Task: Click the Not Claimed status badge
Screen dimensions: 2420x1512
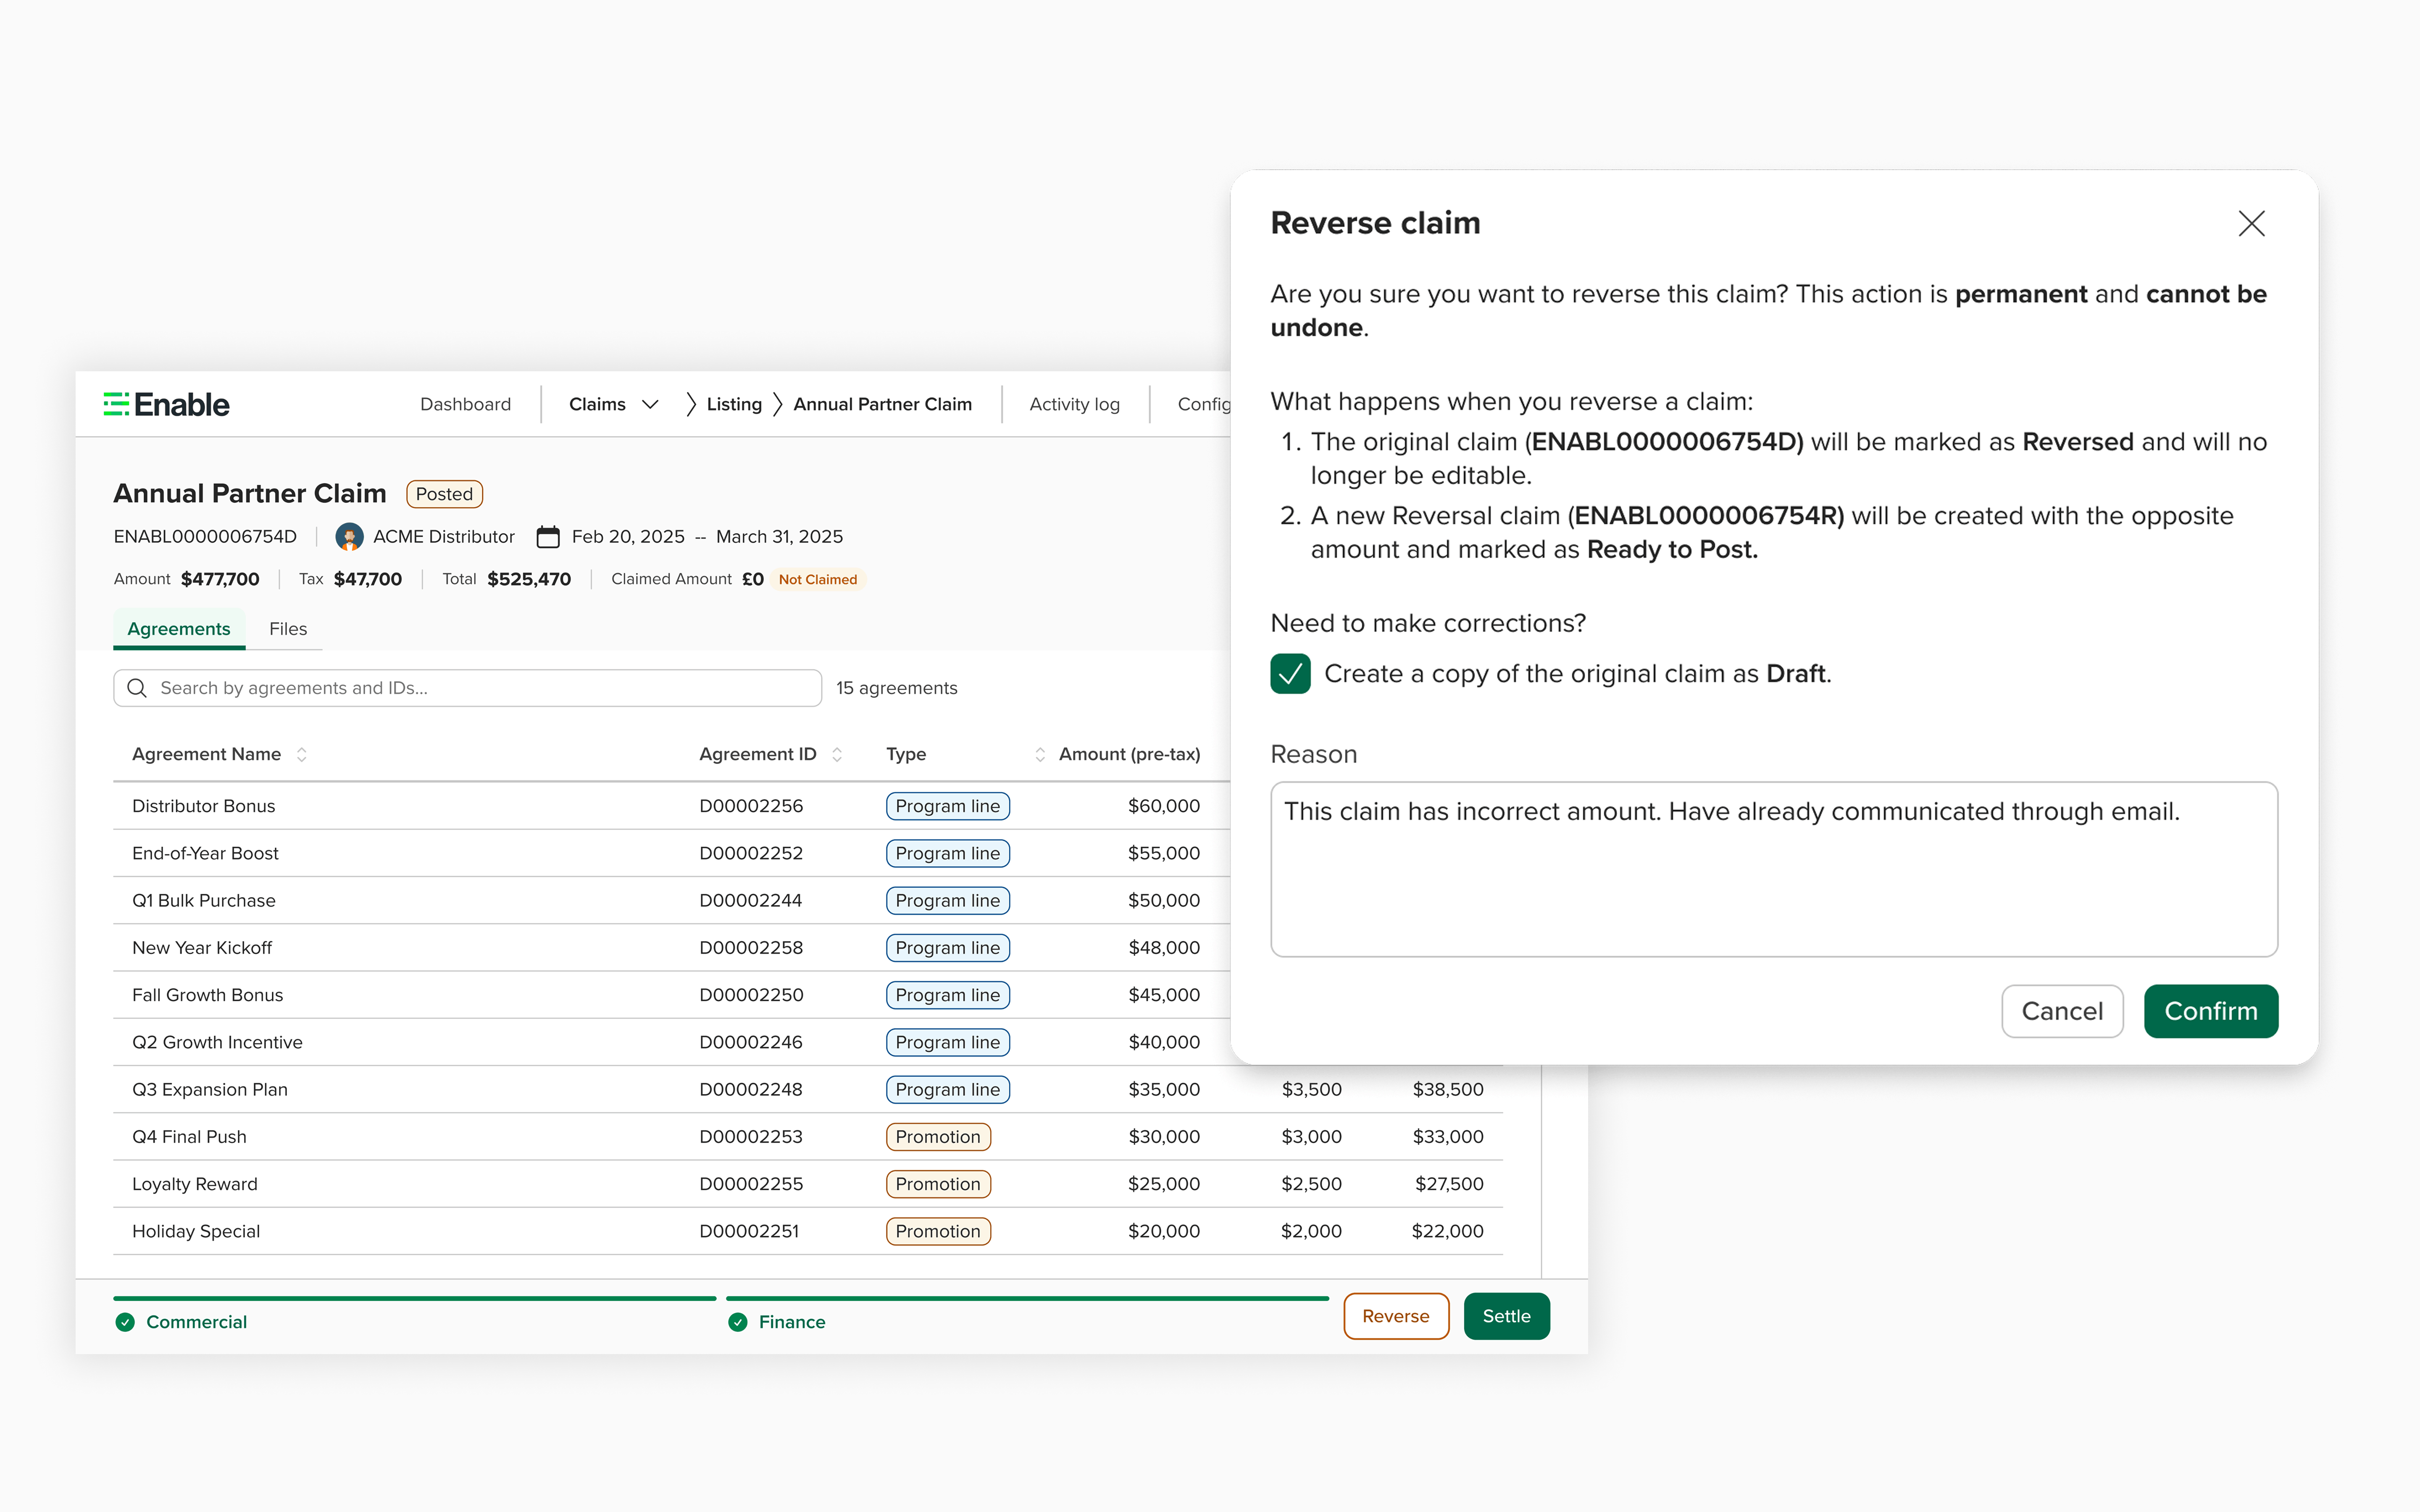Action: (x=817, y=579)
